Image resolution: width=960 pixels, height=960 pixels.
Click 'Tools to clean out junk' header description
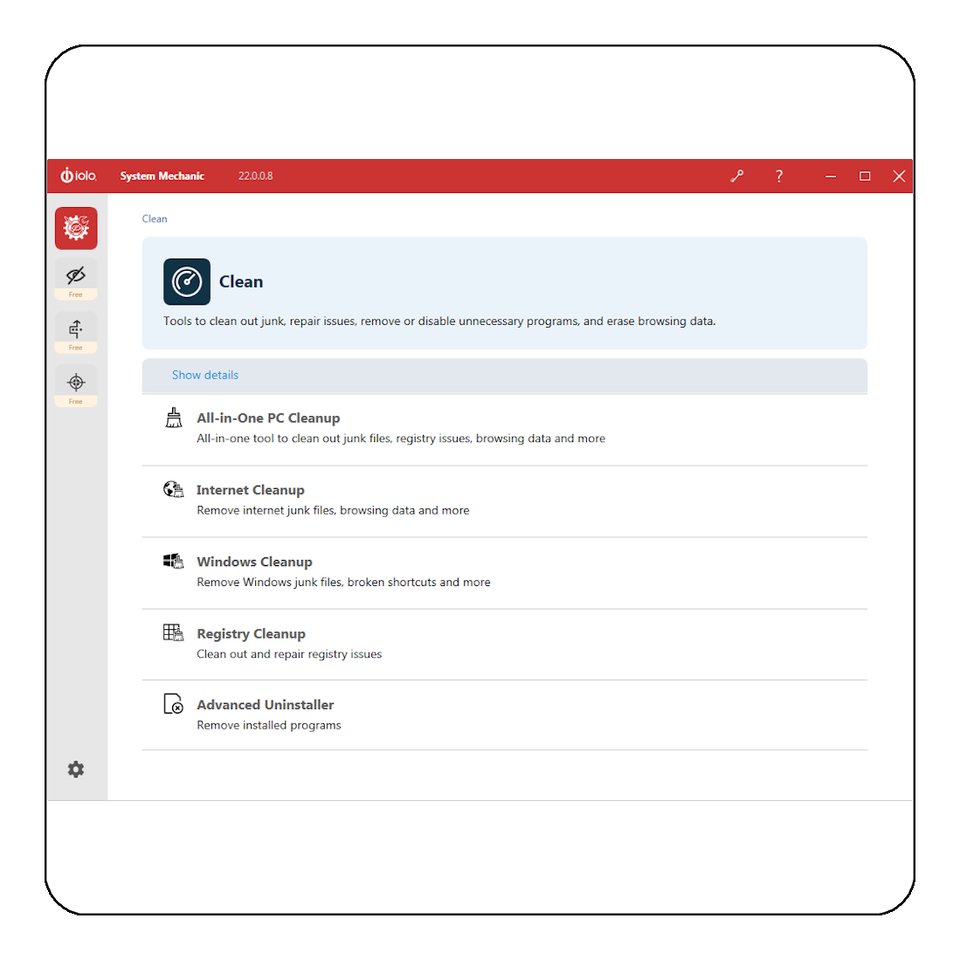tap(440, 321)
